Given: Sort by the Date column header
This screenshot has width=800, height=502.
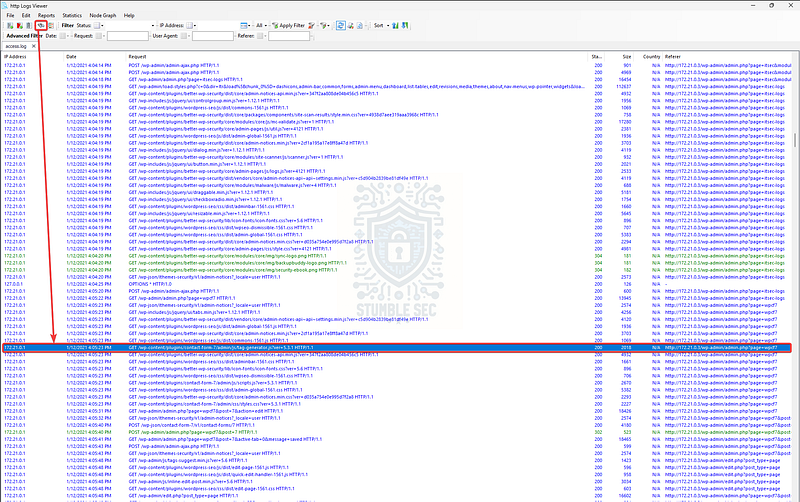Looking at the screenshot, I should (x=95, y=57).
